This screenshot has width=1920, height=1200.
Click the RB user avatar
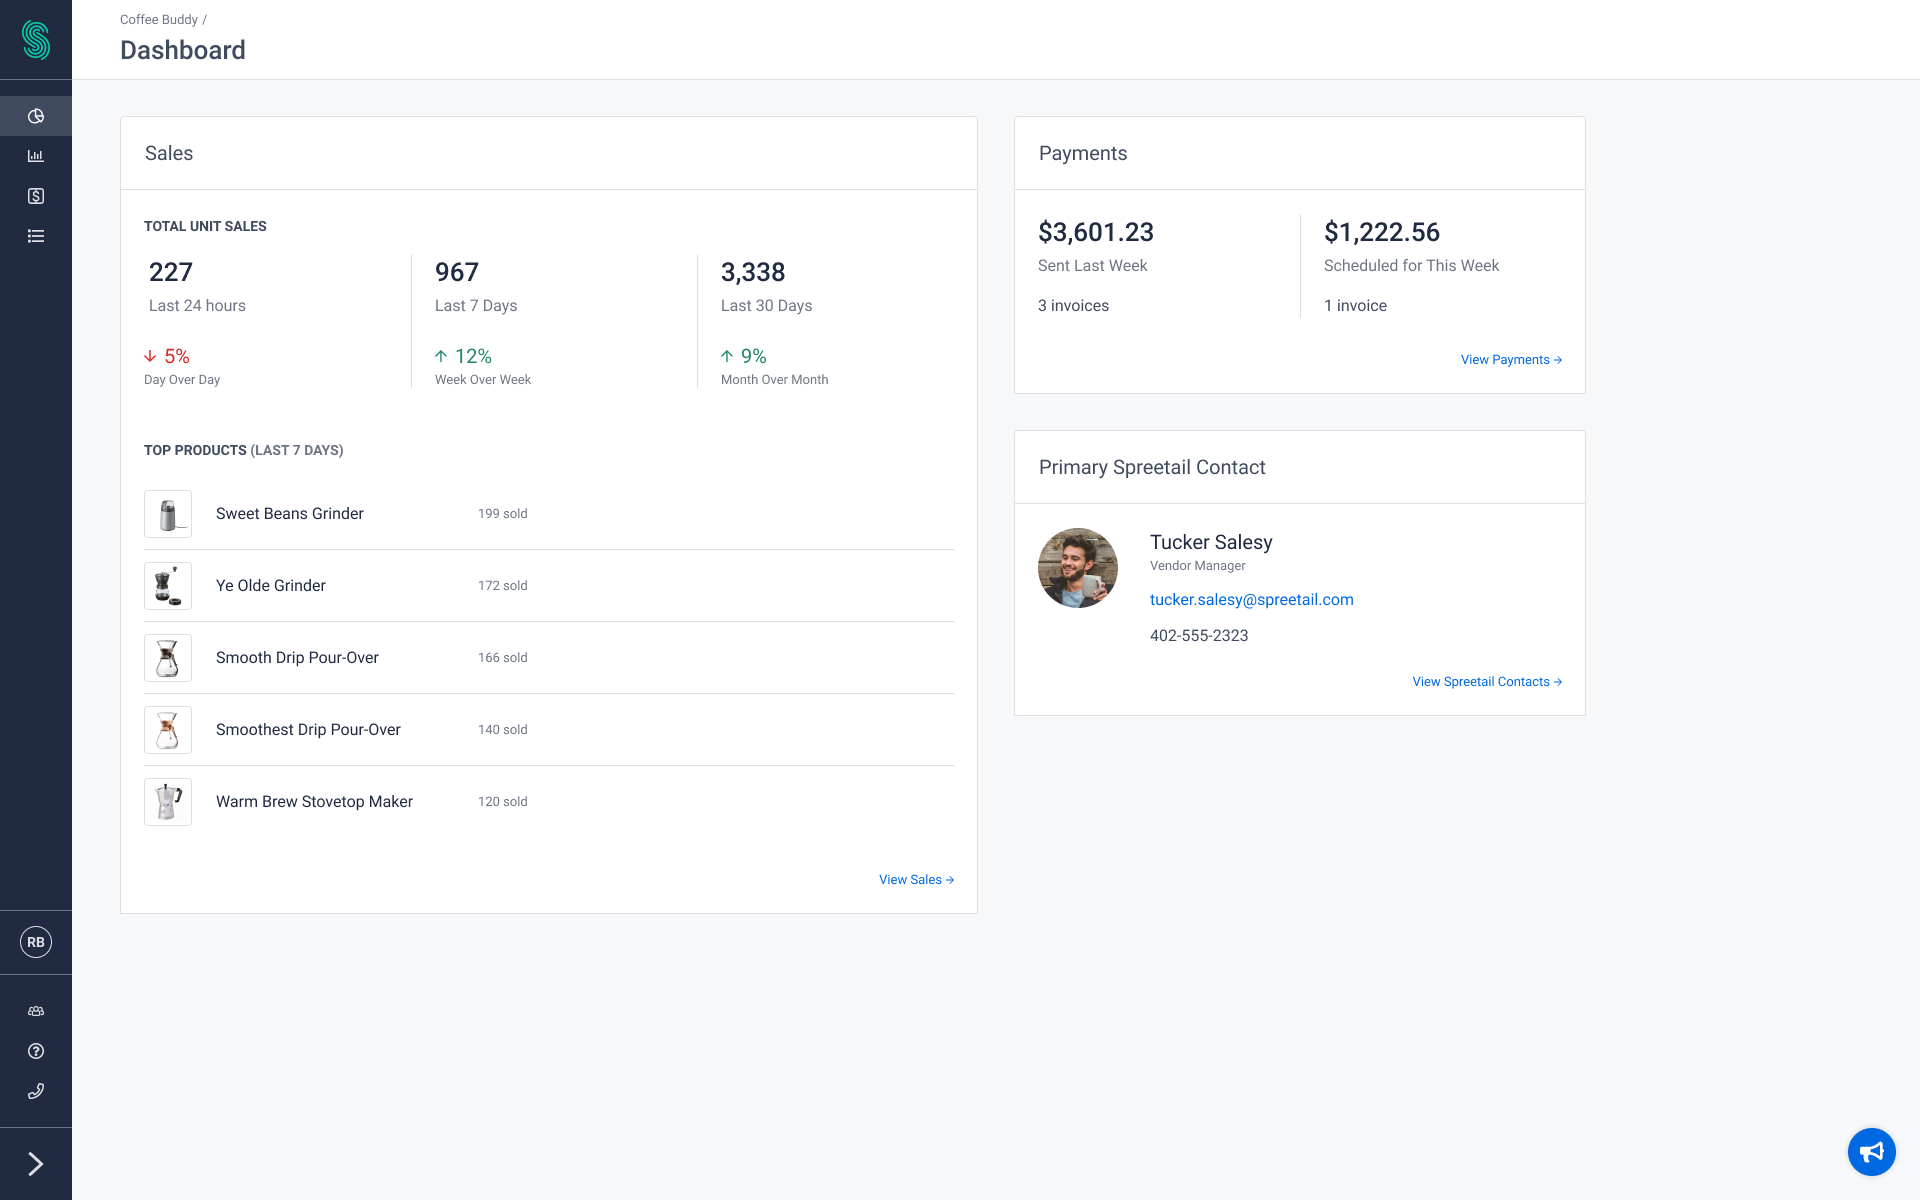click(x=36, y=942)
